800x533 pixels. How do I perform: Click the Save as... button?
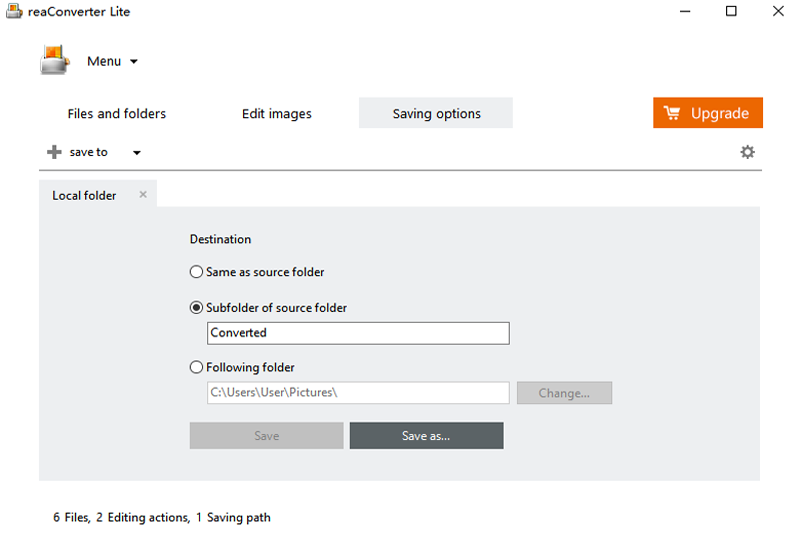[x=426, y=436]
